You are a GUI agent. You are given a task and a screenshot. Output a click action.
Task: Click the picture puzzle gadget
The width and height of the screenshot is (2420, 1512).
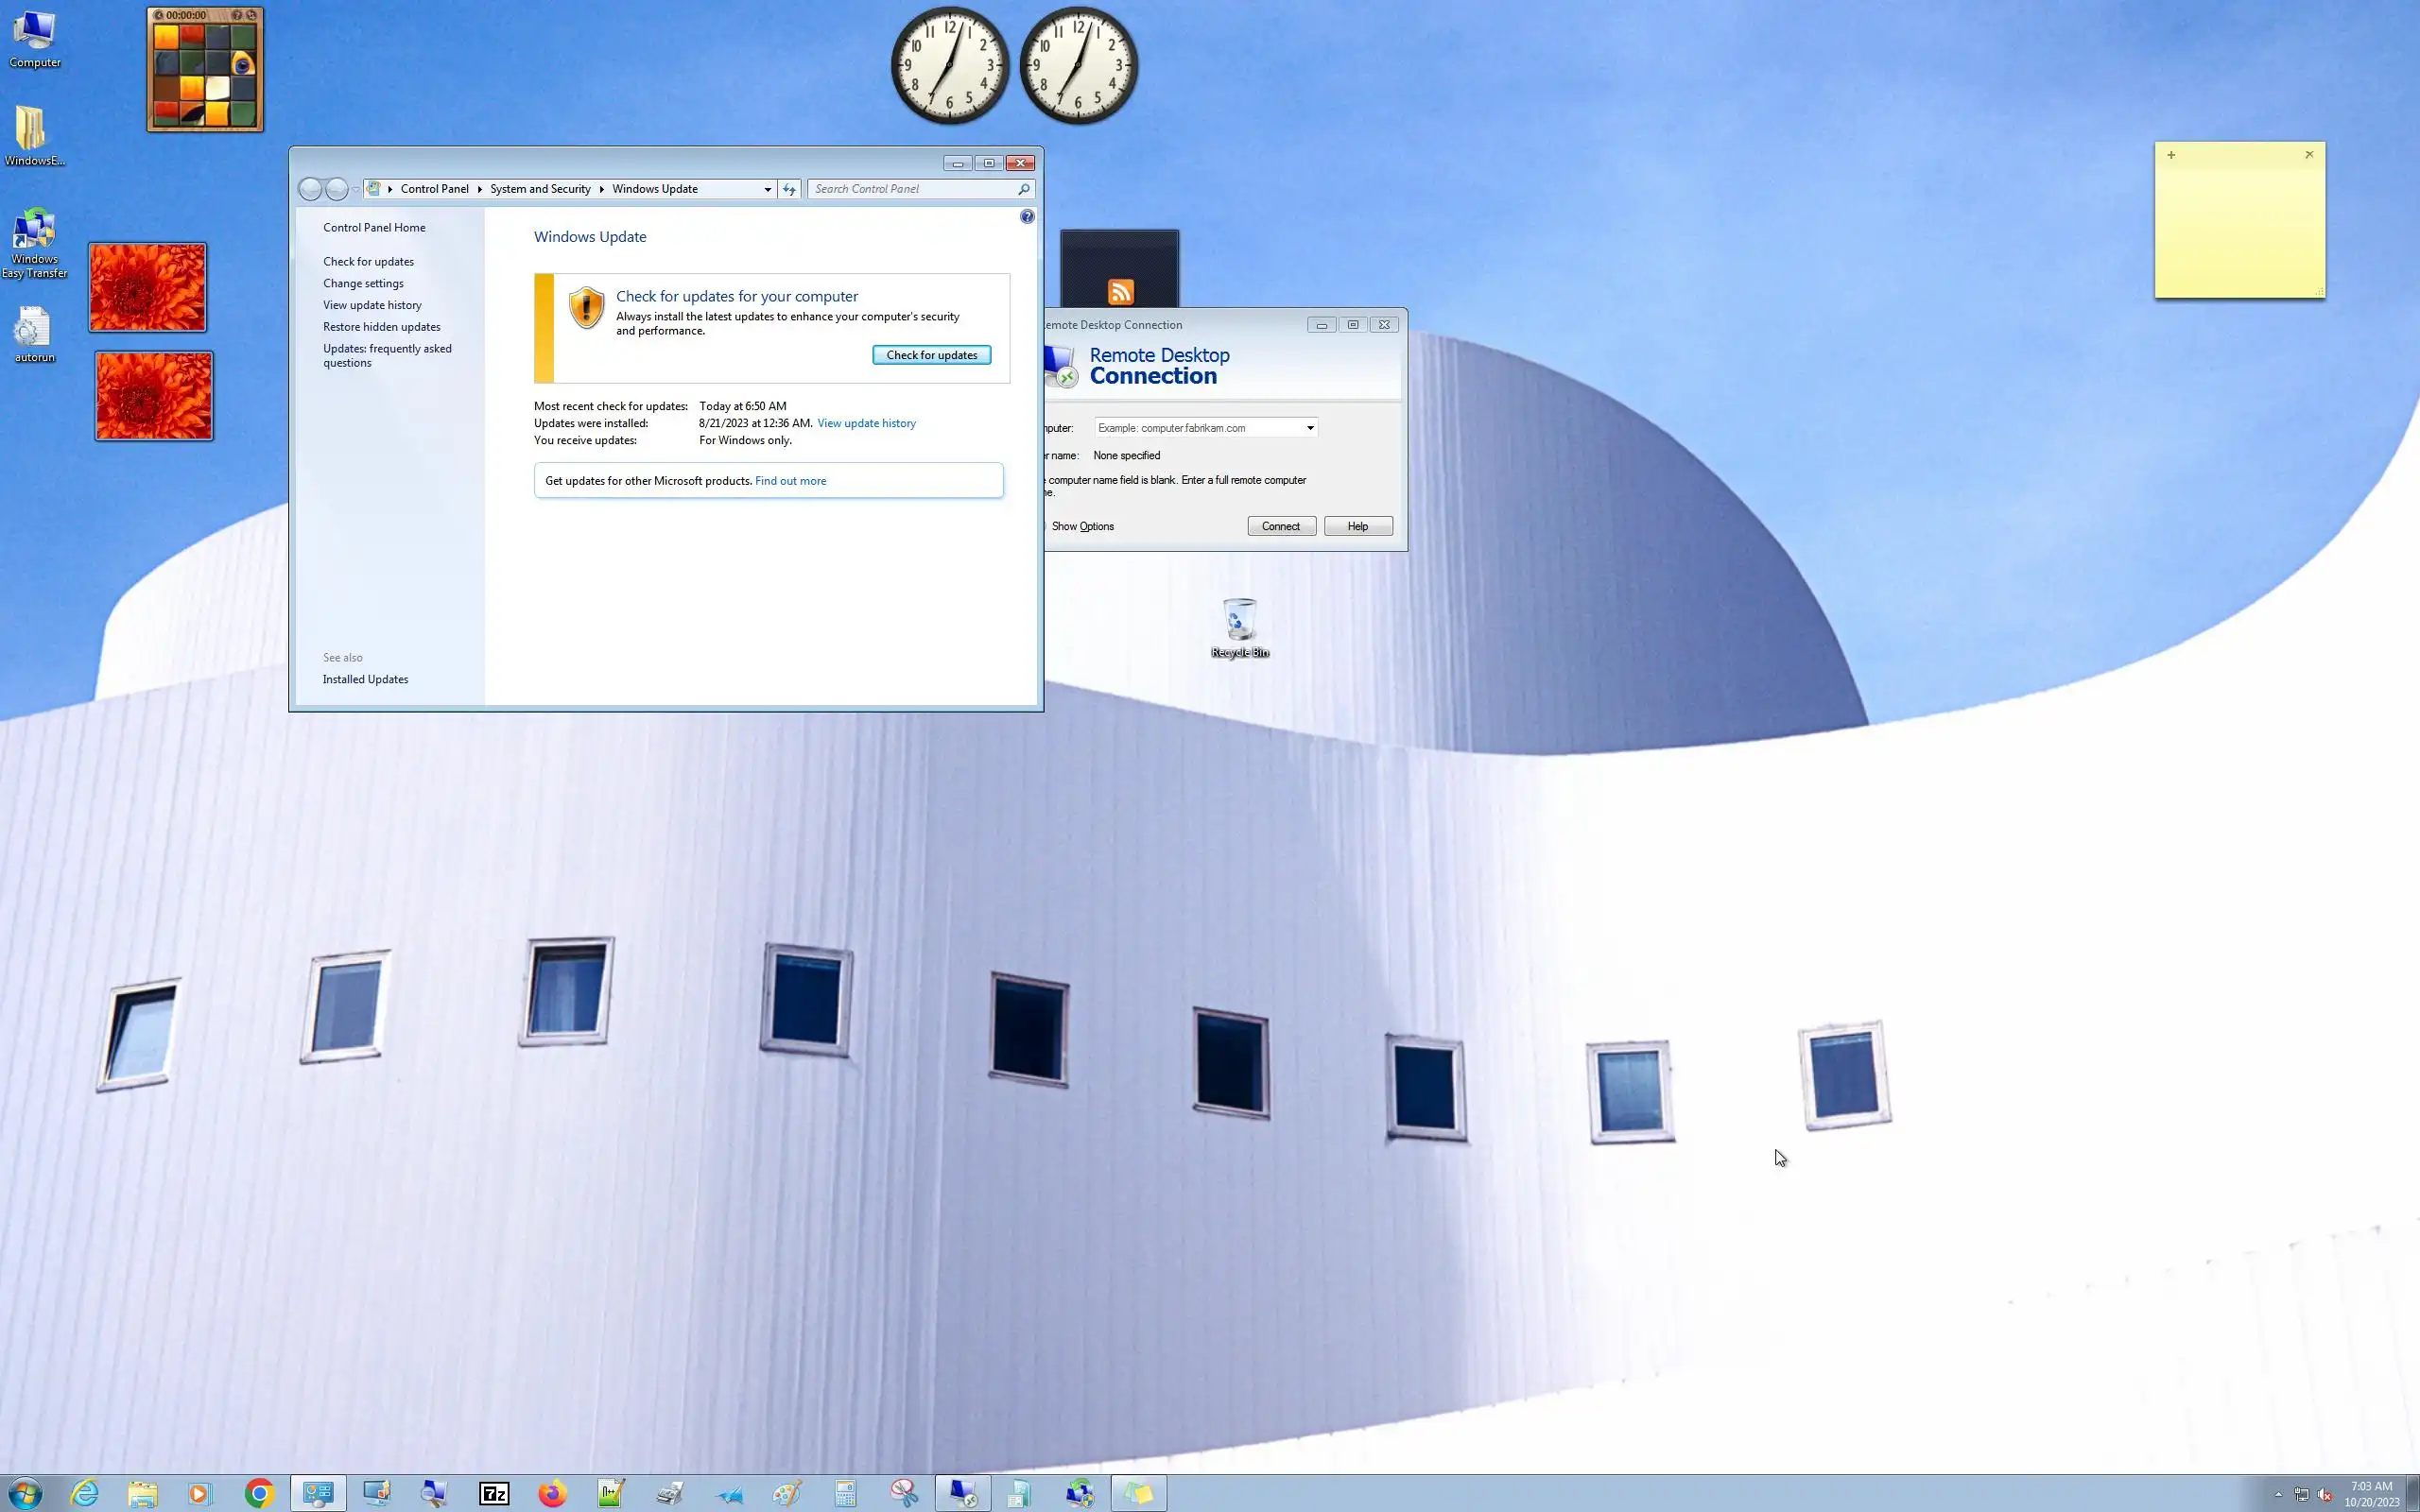click(205, 77)
